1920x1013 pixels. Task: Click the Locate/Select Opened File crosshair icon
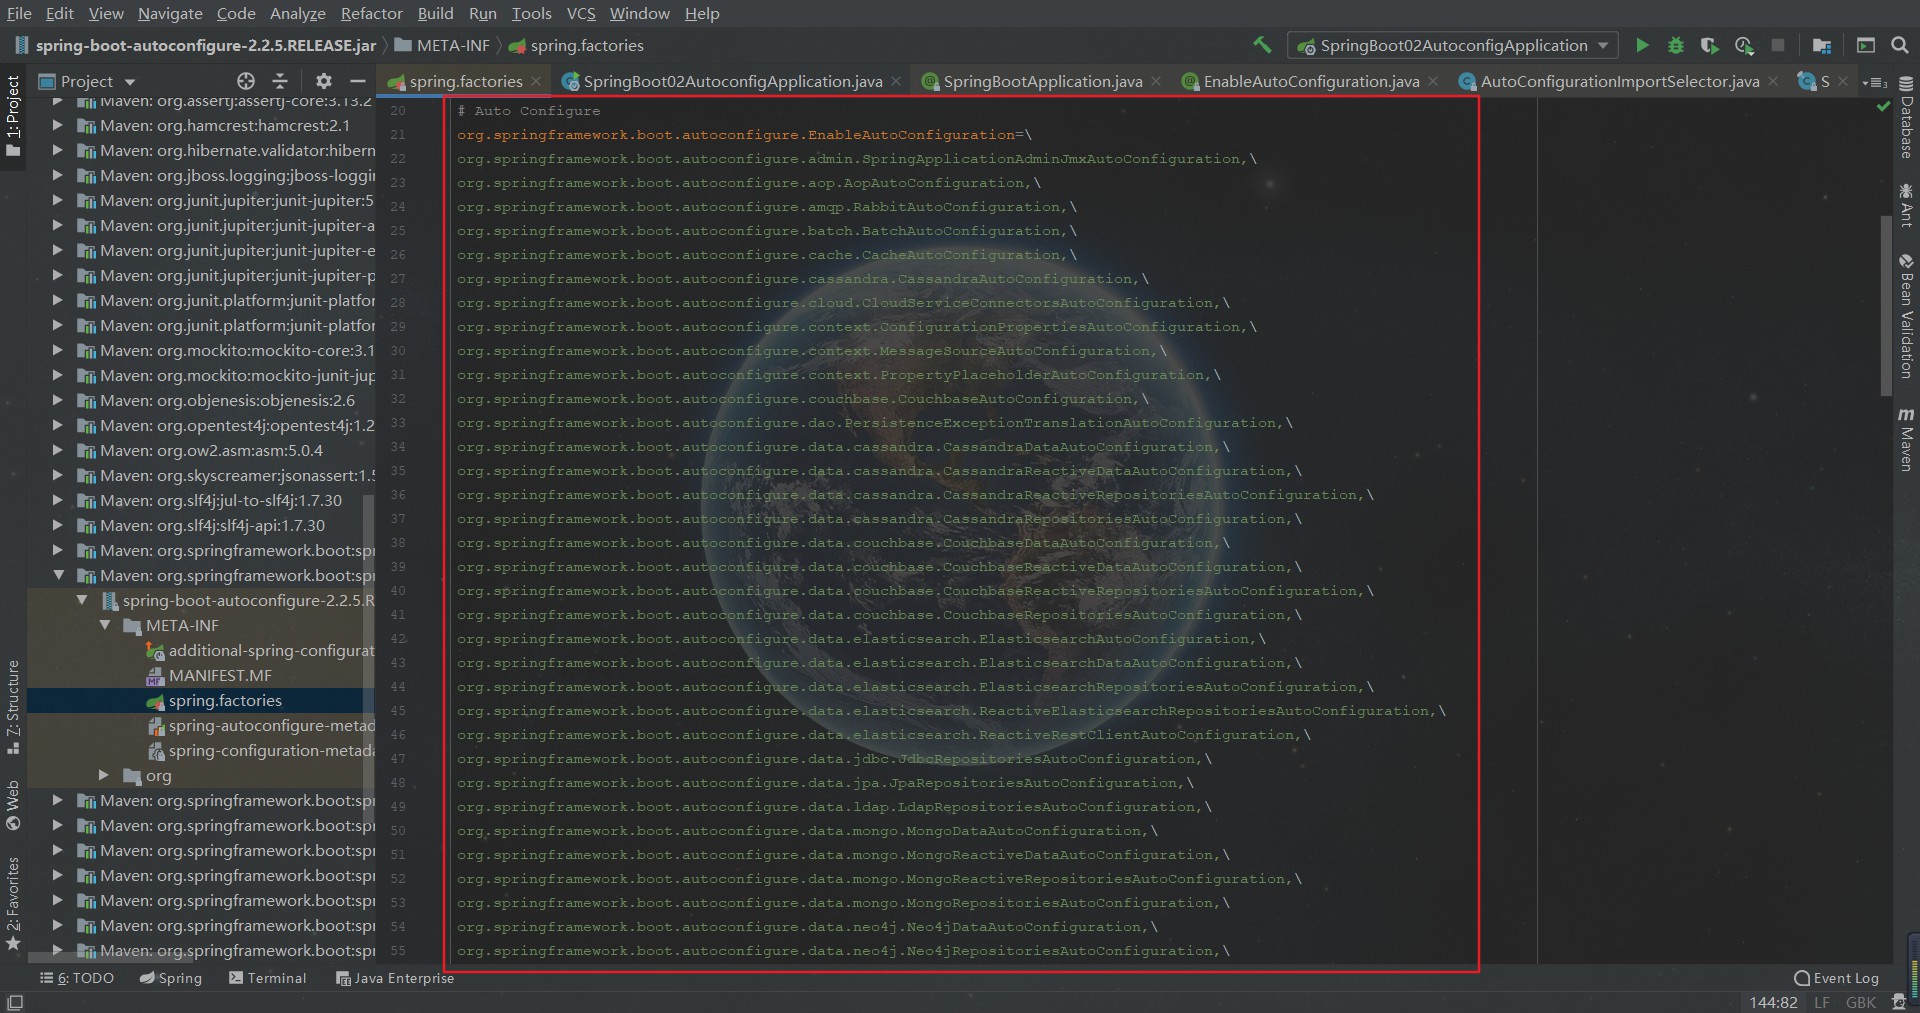246,81
